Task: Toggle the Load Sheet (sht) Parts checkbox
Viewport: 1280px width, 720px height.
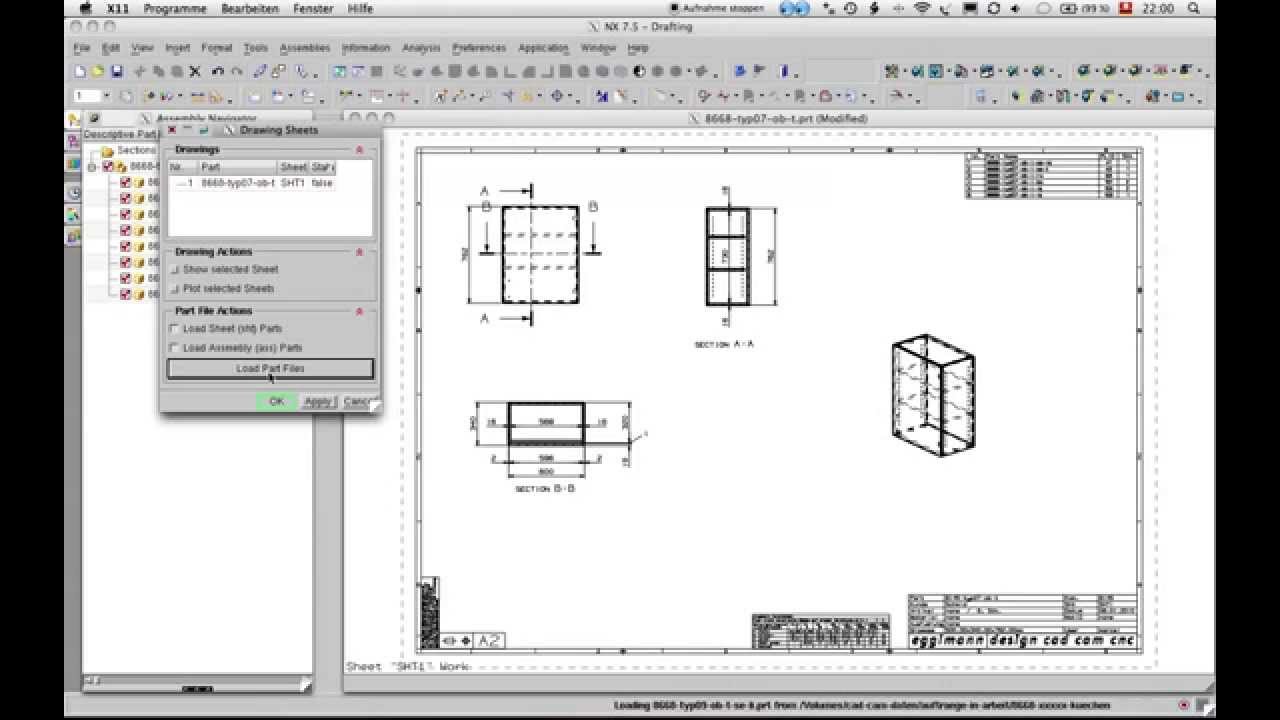Action: [x=174, y=329]
